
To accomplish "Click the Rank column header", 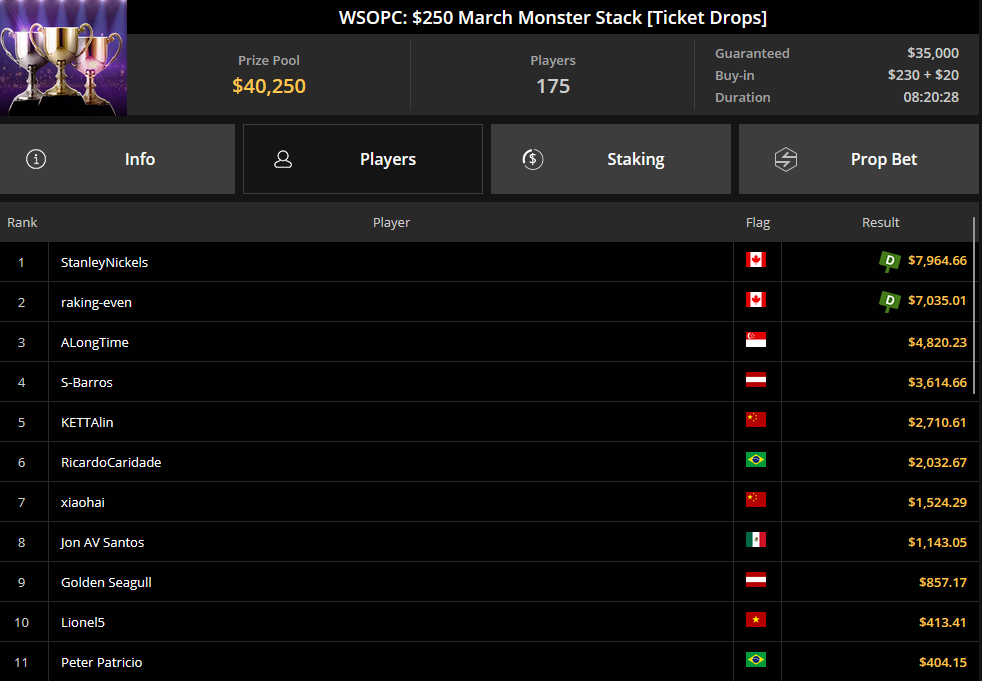I will pyautogui.click(x=22, y=222).
